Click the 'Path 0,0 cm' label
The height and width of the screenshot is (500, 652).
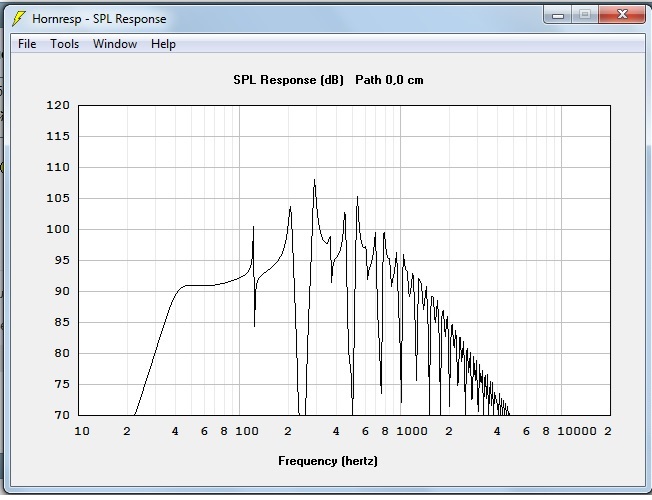[389, 80]
